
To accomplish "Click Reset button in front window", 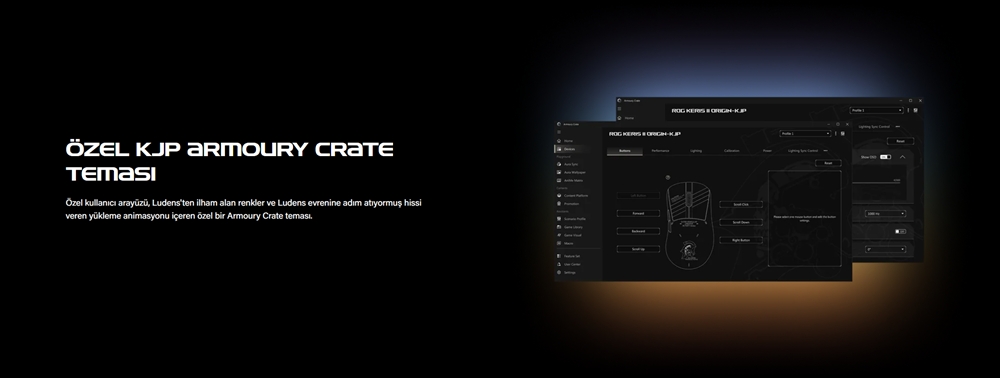I will 828,163.
